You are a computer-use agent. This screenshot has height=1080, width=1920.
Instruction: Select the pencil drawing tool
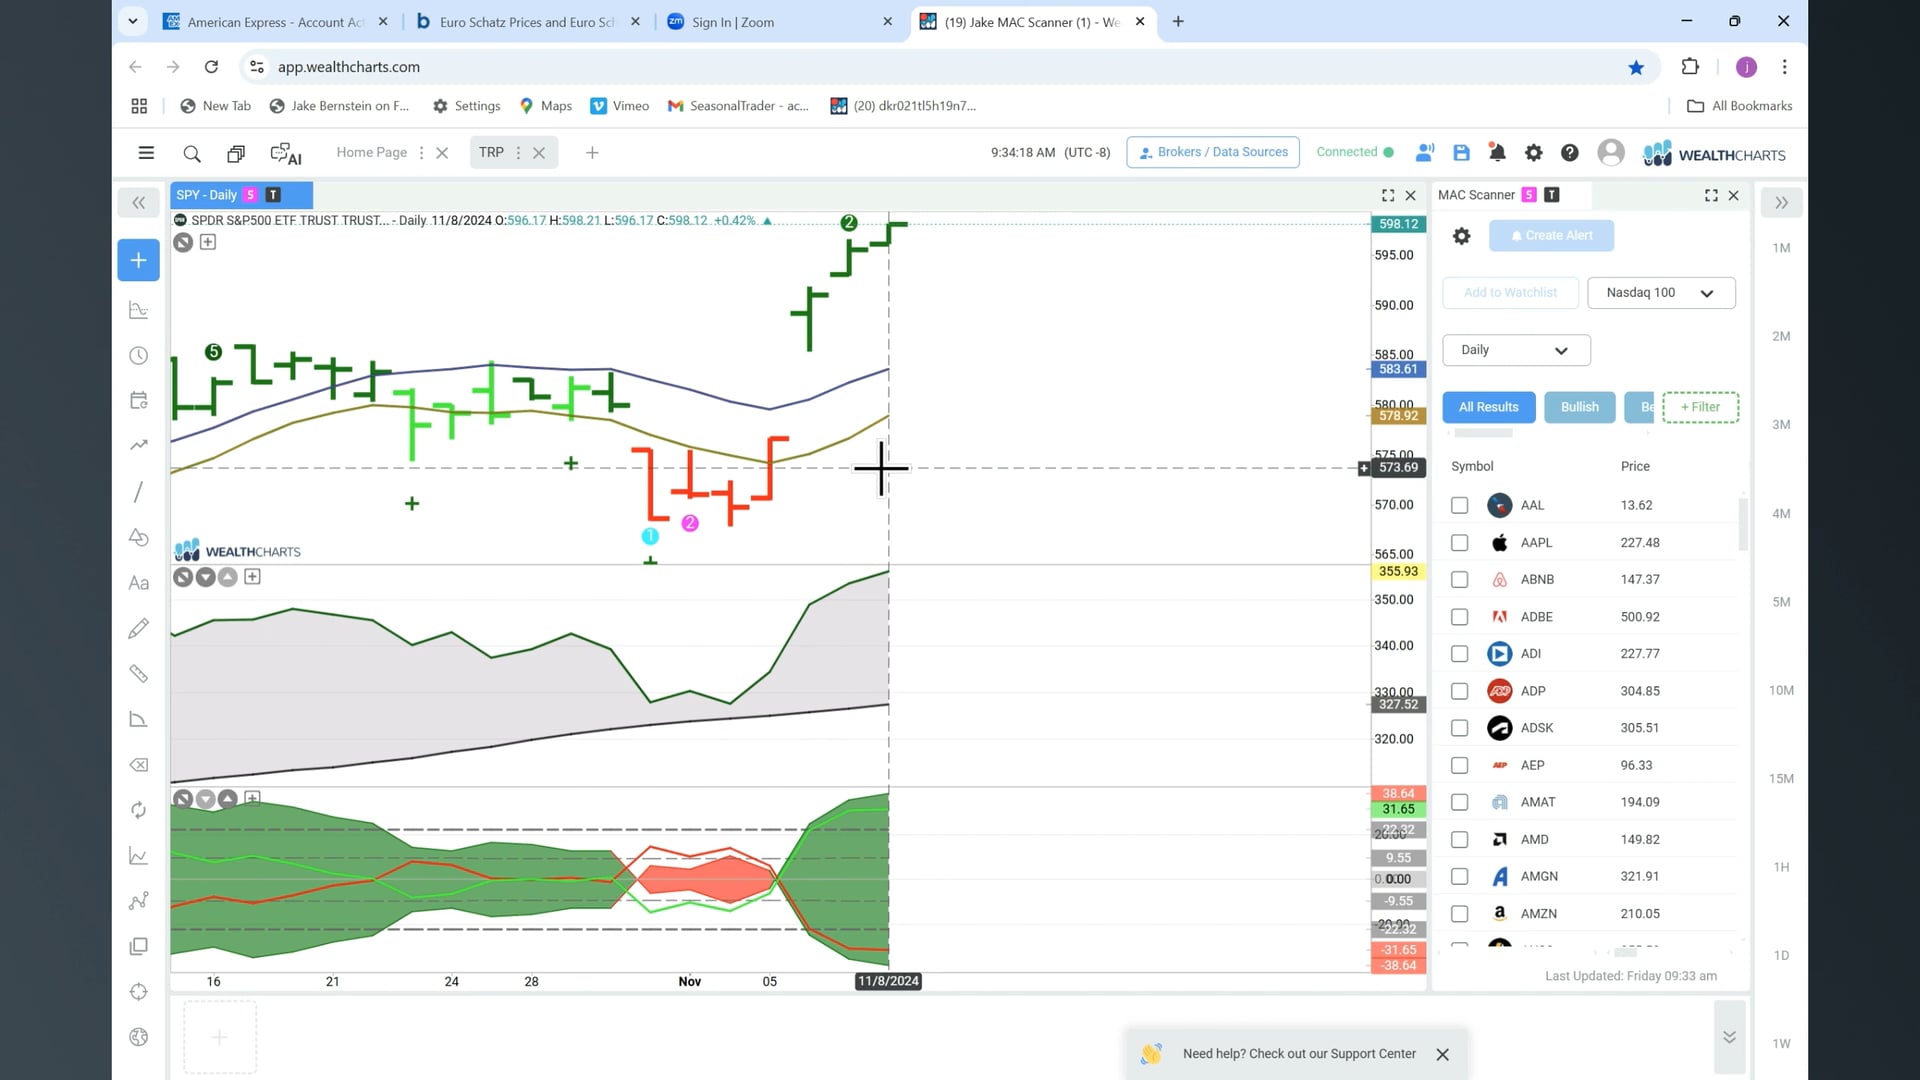point(139,628)
